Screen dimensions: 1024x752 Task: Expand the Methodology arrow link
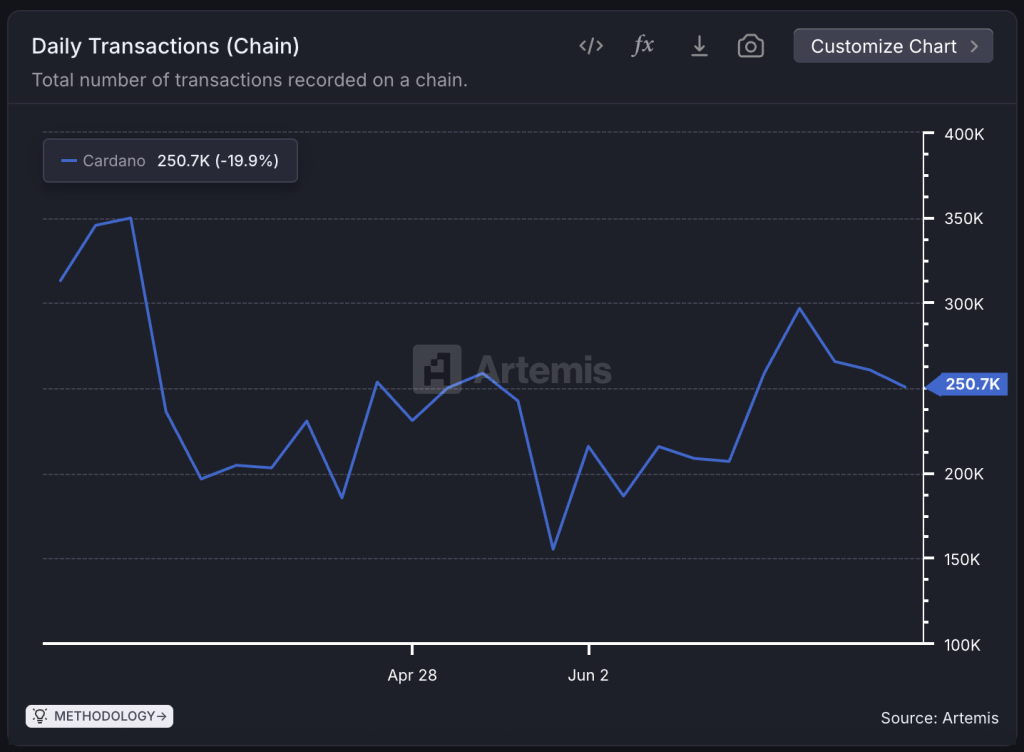(x=160, y=716)
